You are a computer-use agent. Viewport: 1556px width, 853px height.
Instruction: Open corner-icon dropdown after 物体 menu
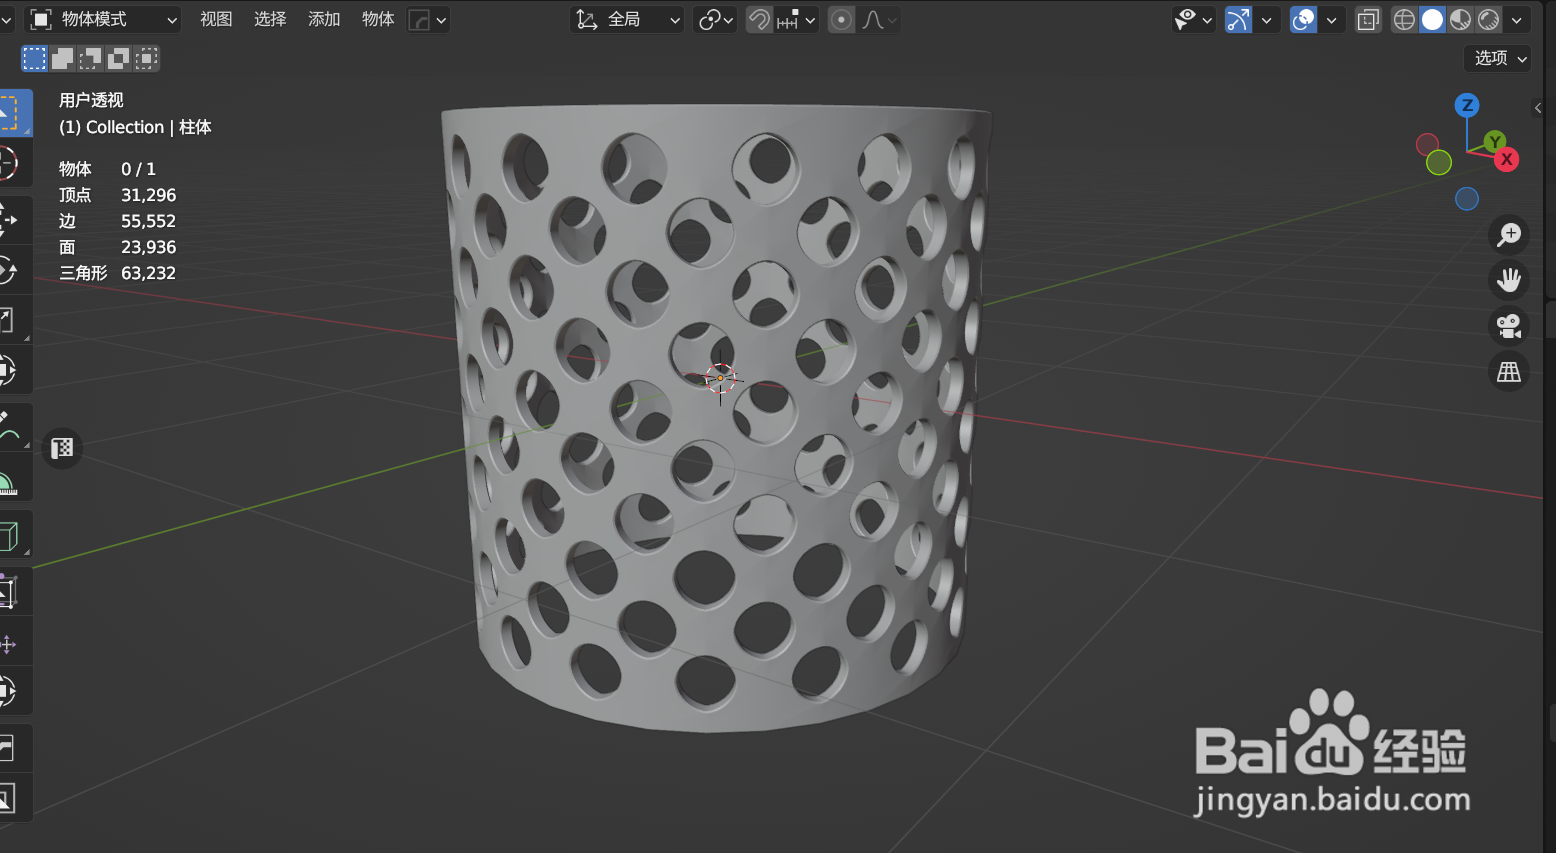(x=428, y=20)
